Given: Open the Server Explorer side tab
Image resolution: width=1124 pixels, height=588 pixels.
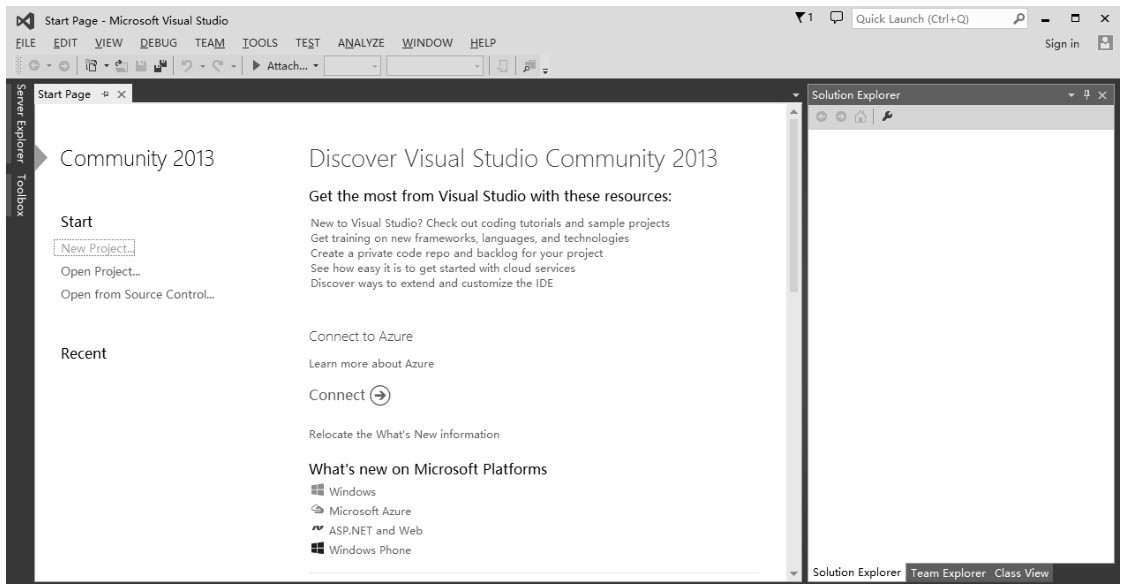Looking at the screenshot, I should pos(21,123).
